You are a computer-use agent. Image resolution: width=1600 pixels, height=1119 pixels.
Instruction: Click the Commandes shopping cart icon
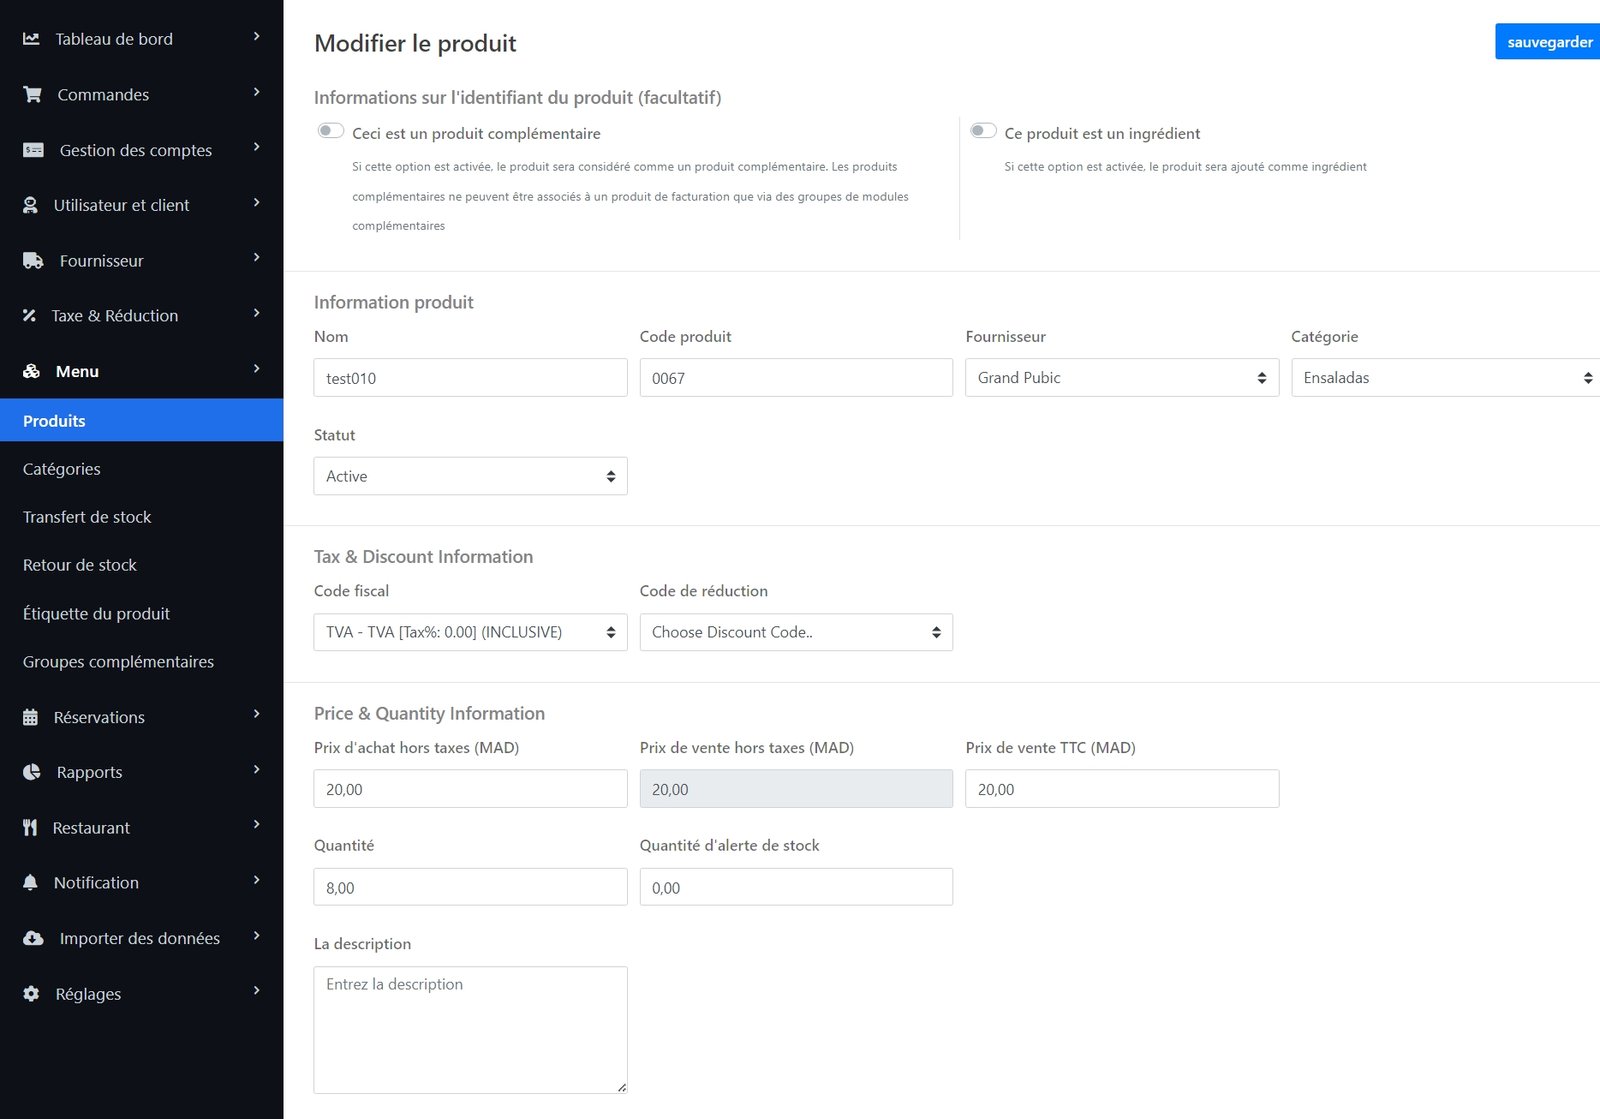point(33,94)
